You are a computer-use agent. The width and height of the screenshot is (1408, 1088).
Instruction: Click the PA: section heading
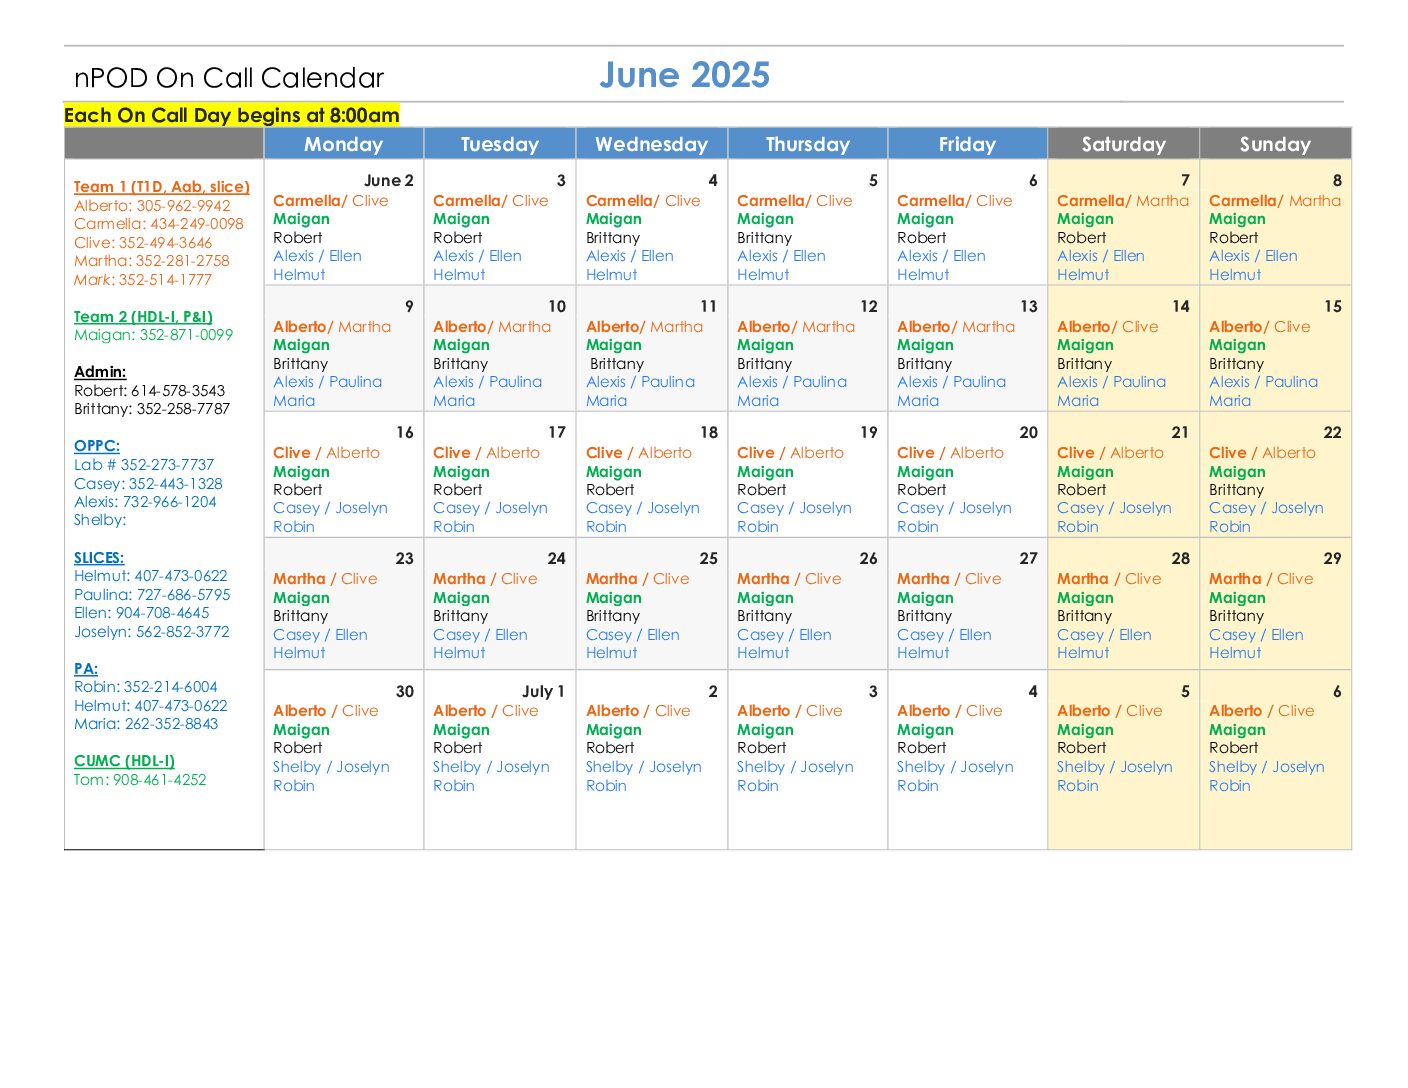pyautogui.click(x=86, y=669)
